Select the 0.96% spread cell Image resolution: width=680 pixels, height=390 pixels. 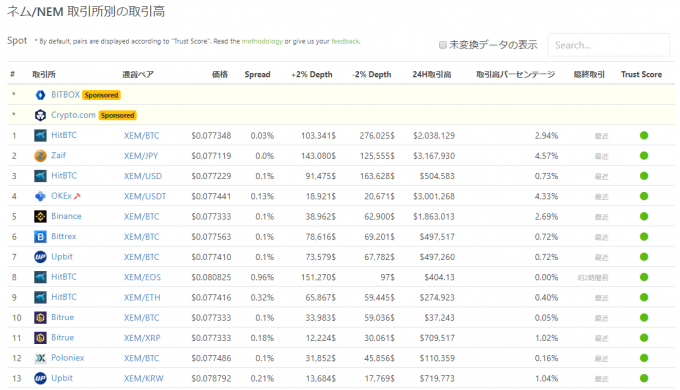(x=262, y=277)
